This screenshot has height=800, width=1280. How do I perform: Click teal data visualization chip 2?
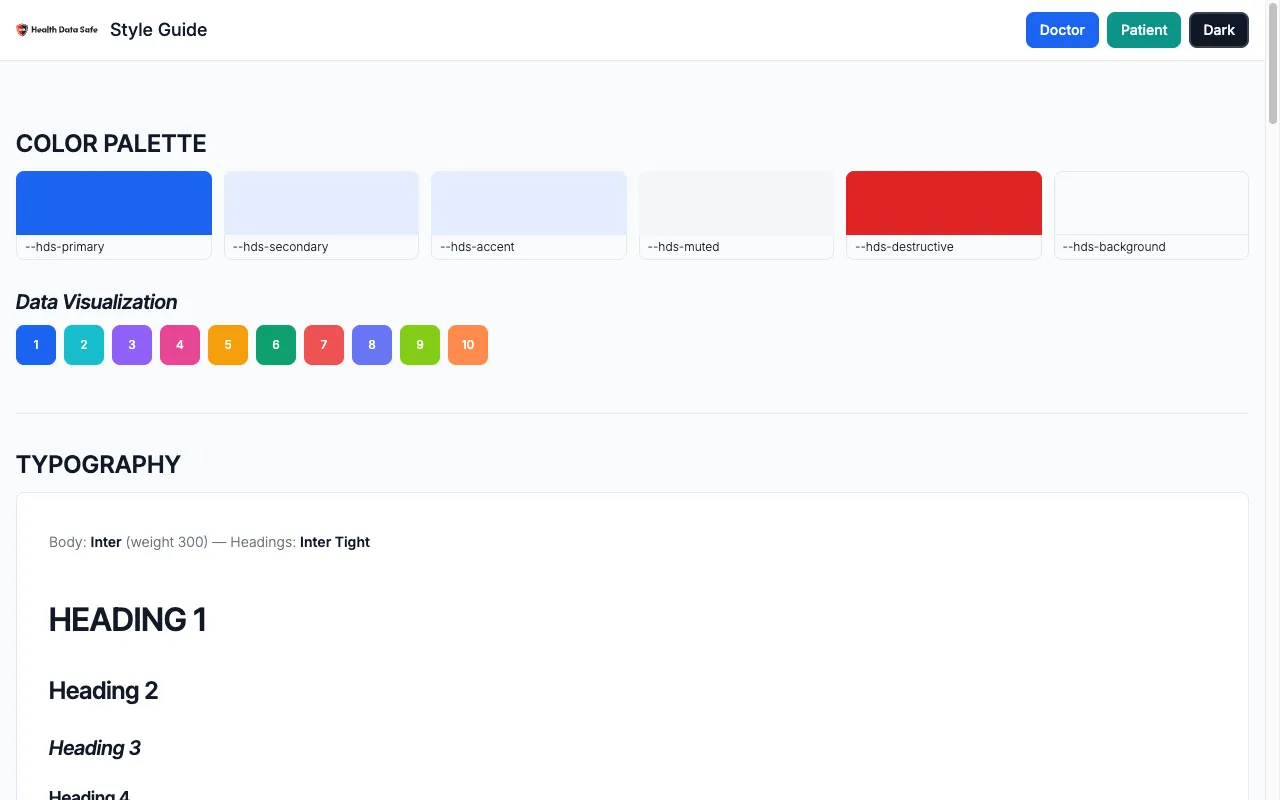(x=84, y=345)
